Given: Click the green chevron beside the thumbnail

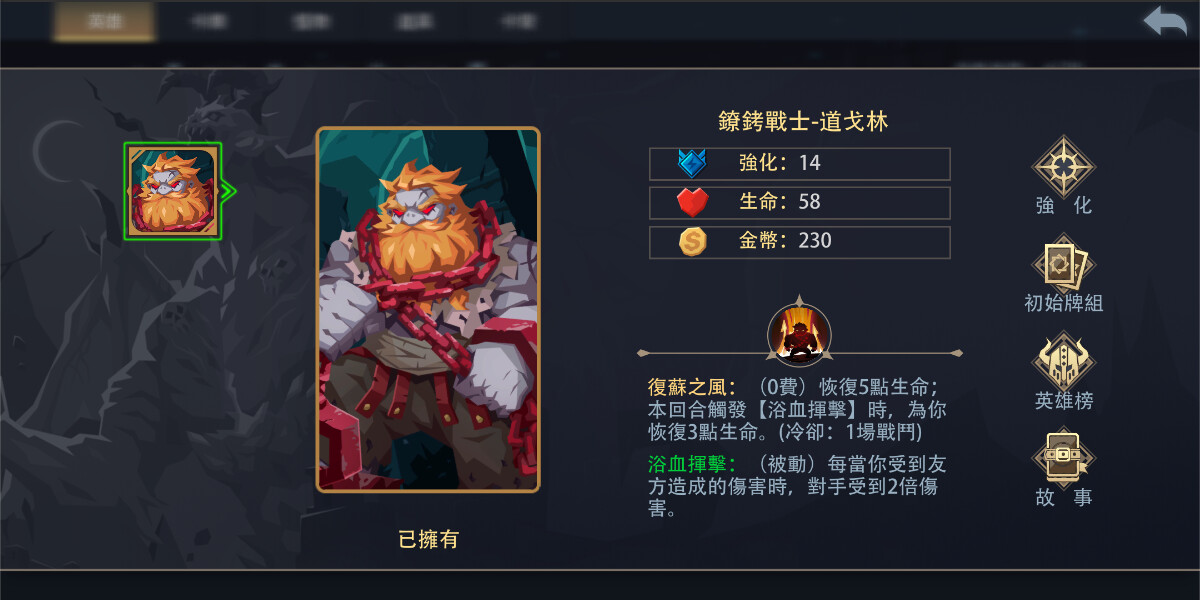Looking at the screenshot, I should [228, 190].
